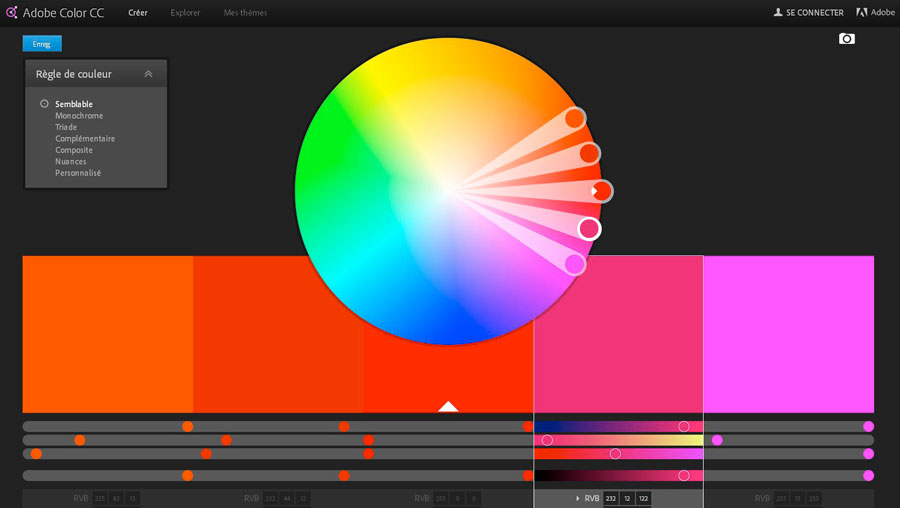The height and width of the screenshot is (508, 900).
Task: Click the RVB label under the magenta swatch
Action: 762,498
